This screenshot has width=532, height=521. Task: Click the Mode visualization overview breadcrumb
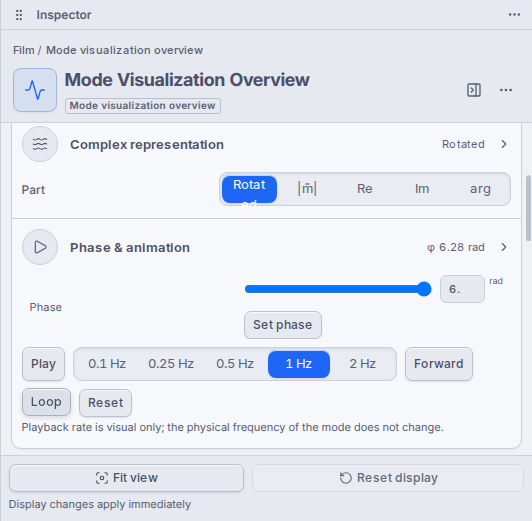tap(125, 50)
